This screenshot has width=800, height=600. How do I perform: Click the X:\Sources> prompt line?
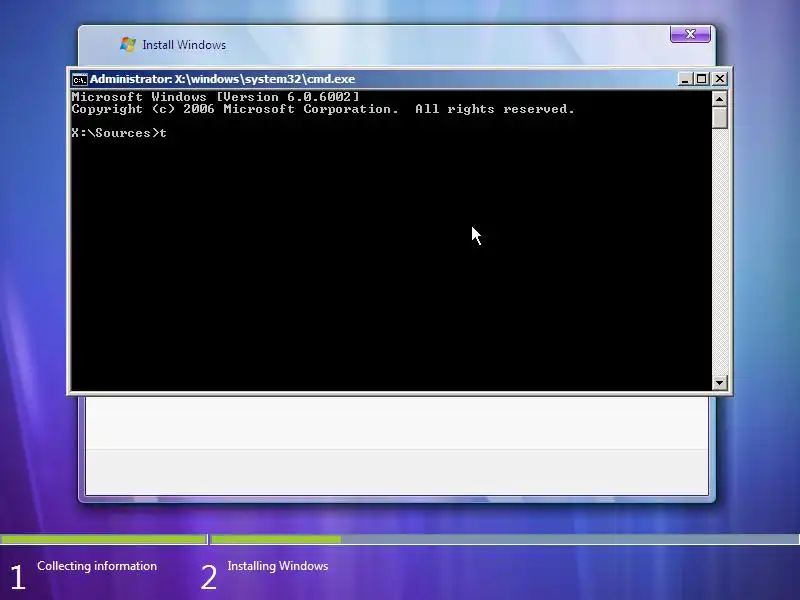pos(119,133)
